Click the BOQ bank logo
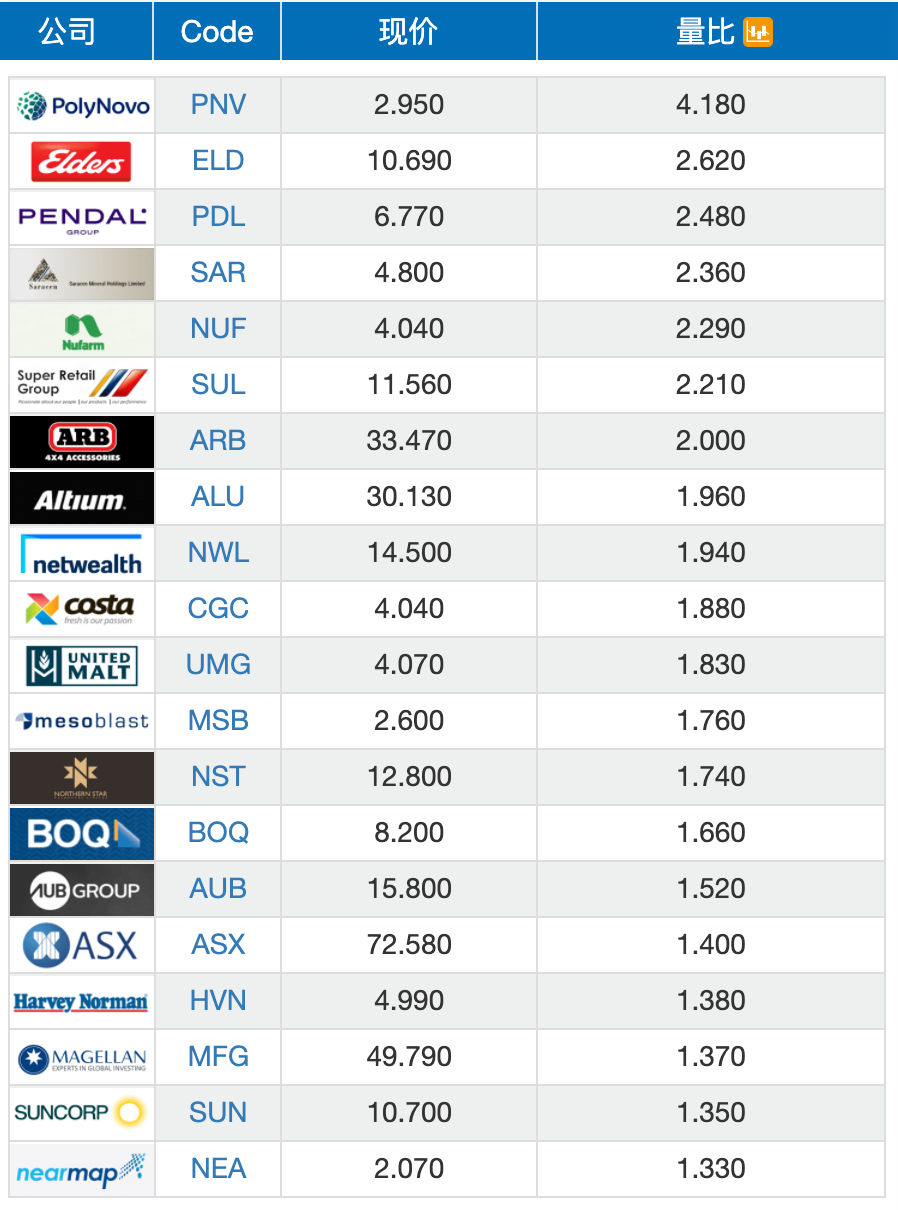This screenshot has height=1210, width=898. [82, 833]
